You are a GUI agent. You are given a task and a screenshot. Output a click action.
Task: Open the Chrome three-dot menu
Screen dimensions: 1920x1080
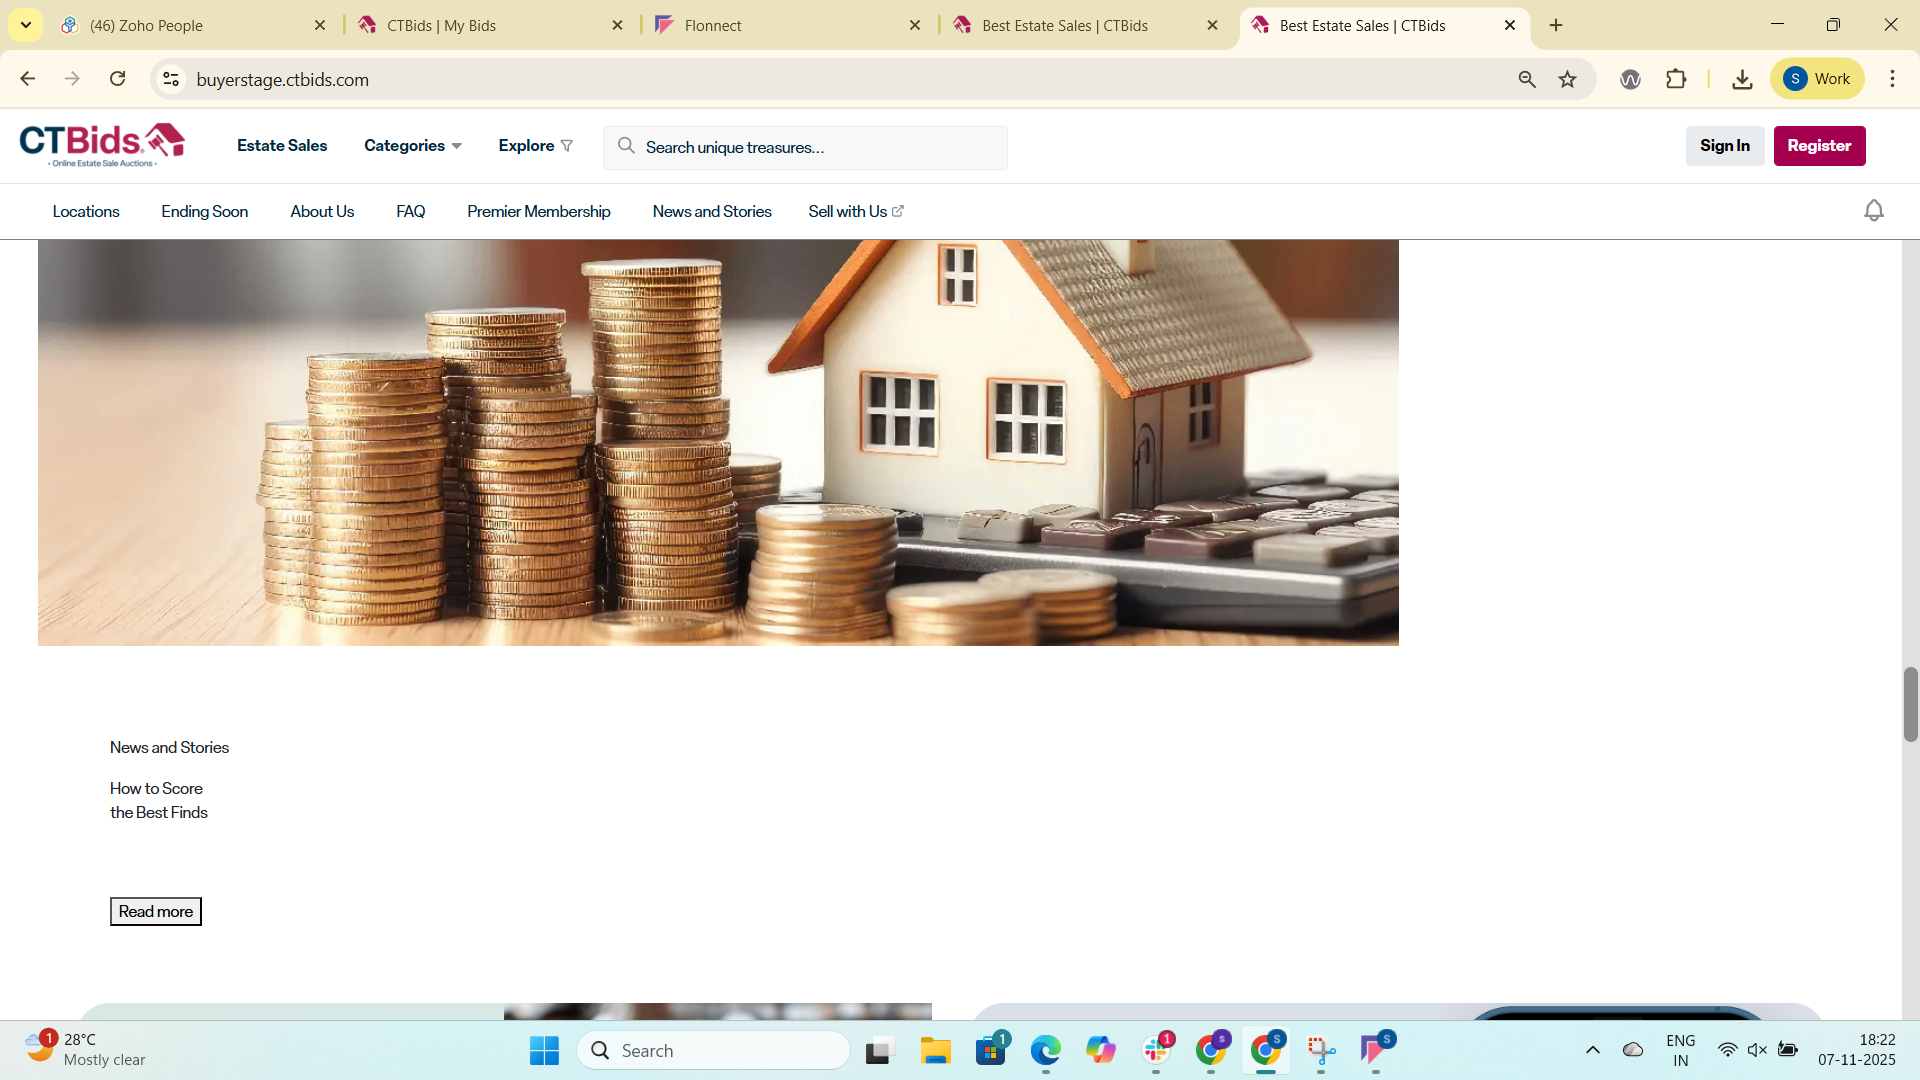tap(1892, 79)
